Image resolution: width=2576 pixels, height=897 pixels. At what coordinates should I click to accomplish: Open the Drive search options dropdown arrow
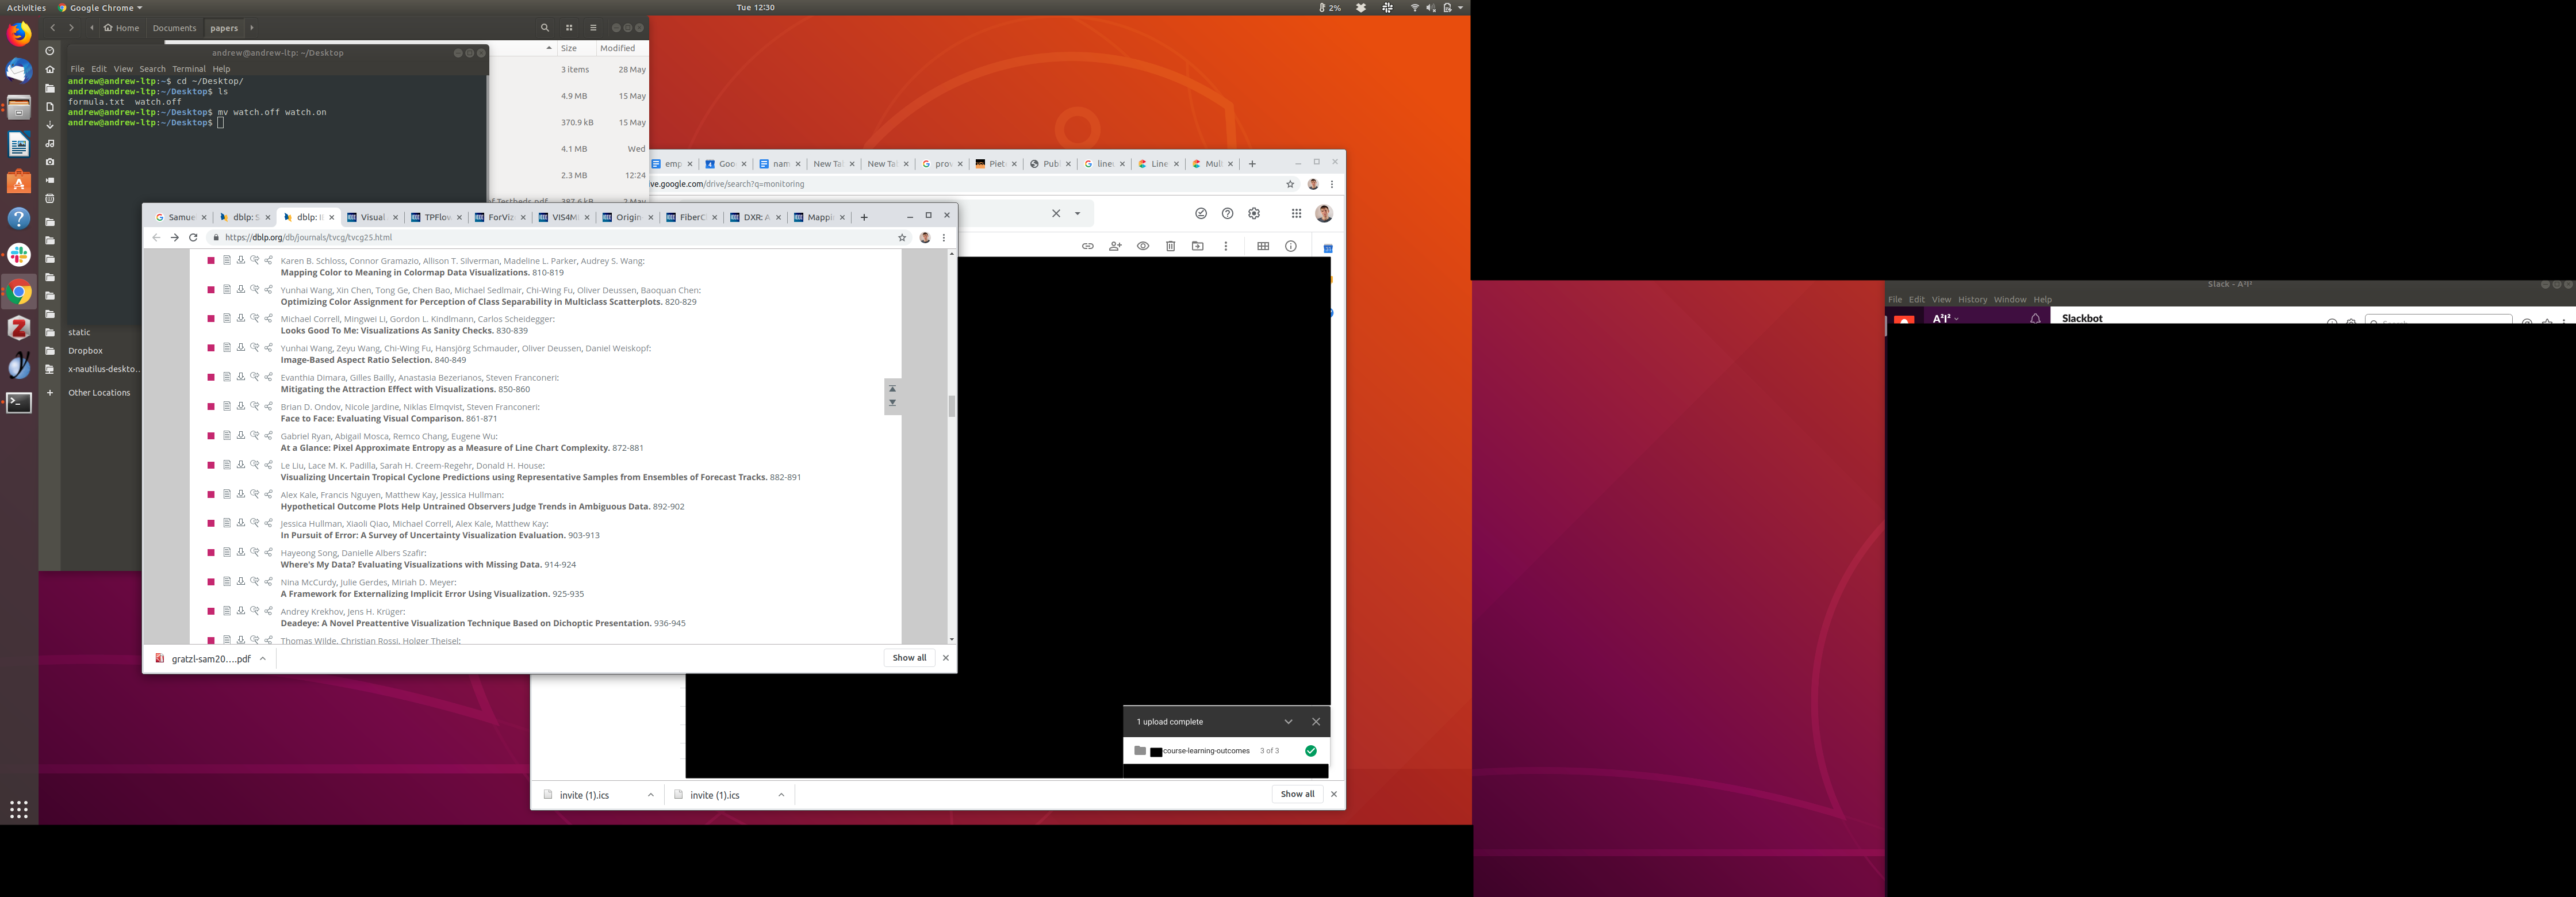point(1077,213)
